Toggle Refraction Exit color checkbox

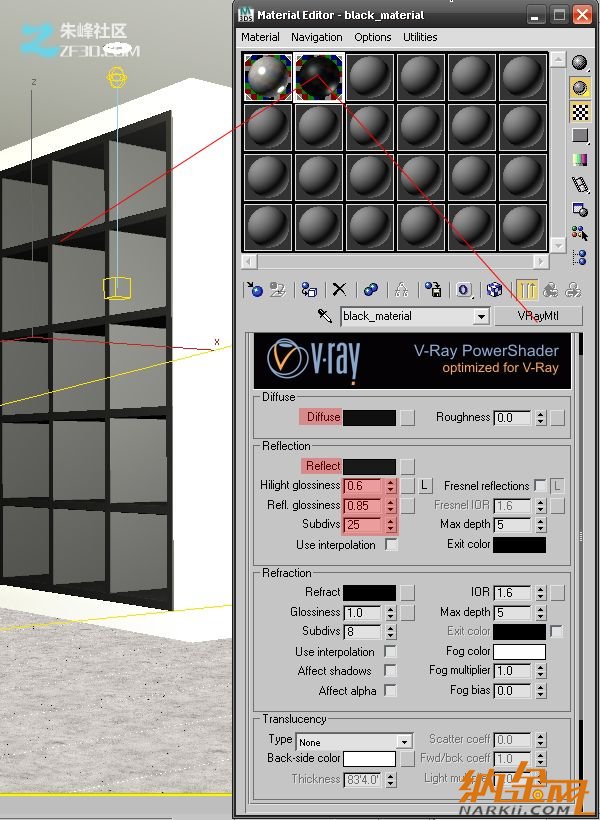click(557, 631)
